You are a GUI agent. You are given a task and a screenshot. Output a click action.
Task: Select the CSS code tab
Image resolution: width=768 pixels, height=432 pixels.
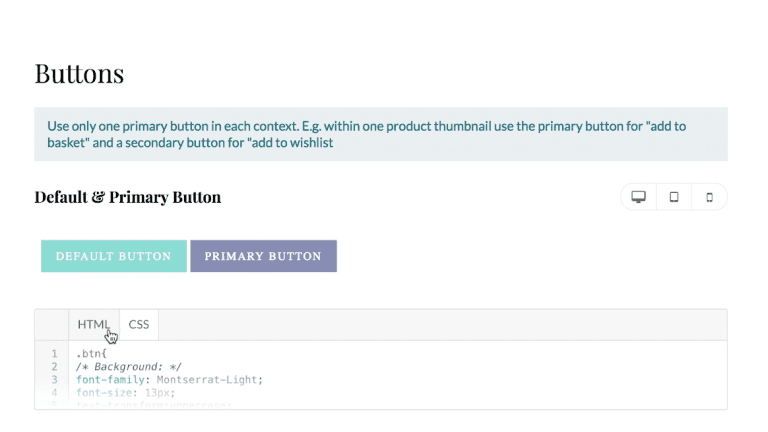click(x=139, y=324)
